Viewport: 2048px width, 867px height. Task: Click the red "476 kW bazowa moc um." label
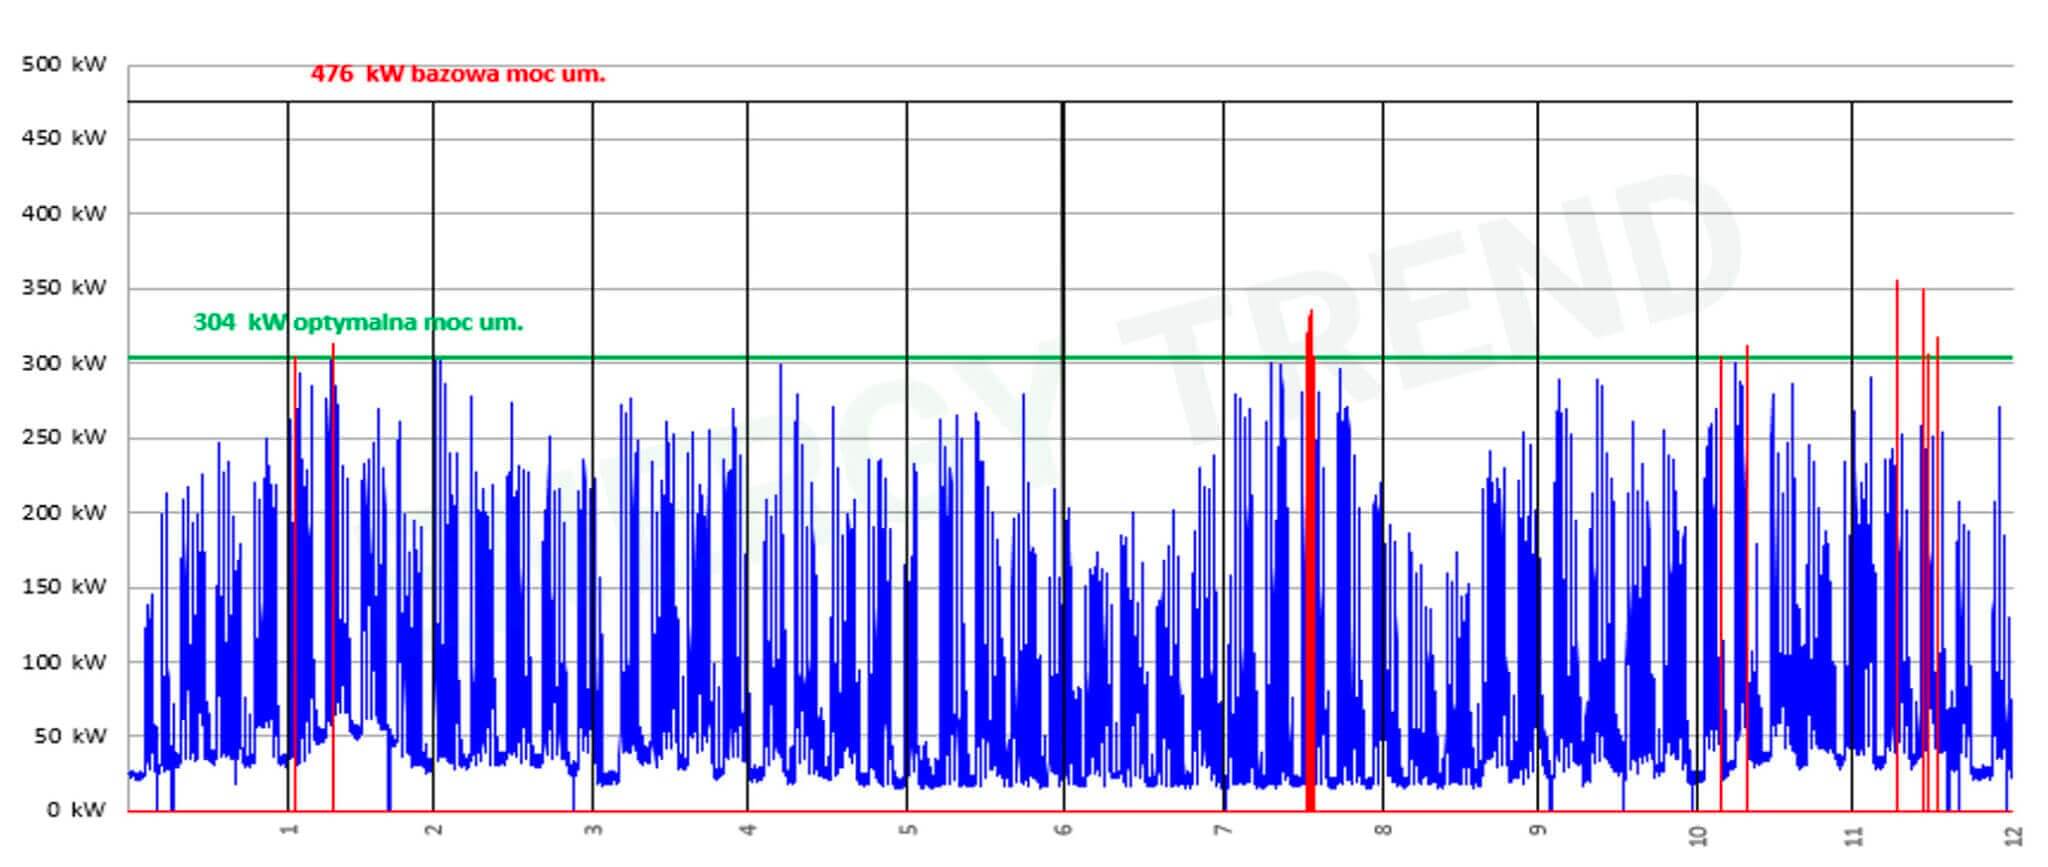(458, 74)
